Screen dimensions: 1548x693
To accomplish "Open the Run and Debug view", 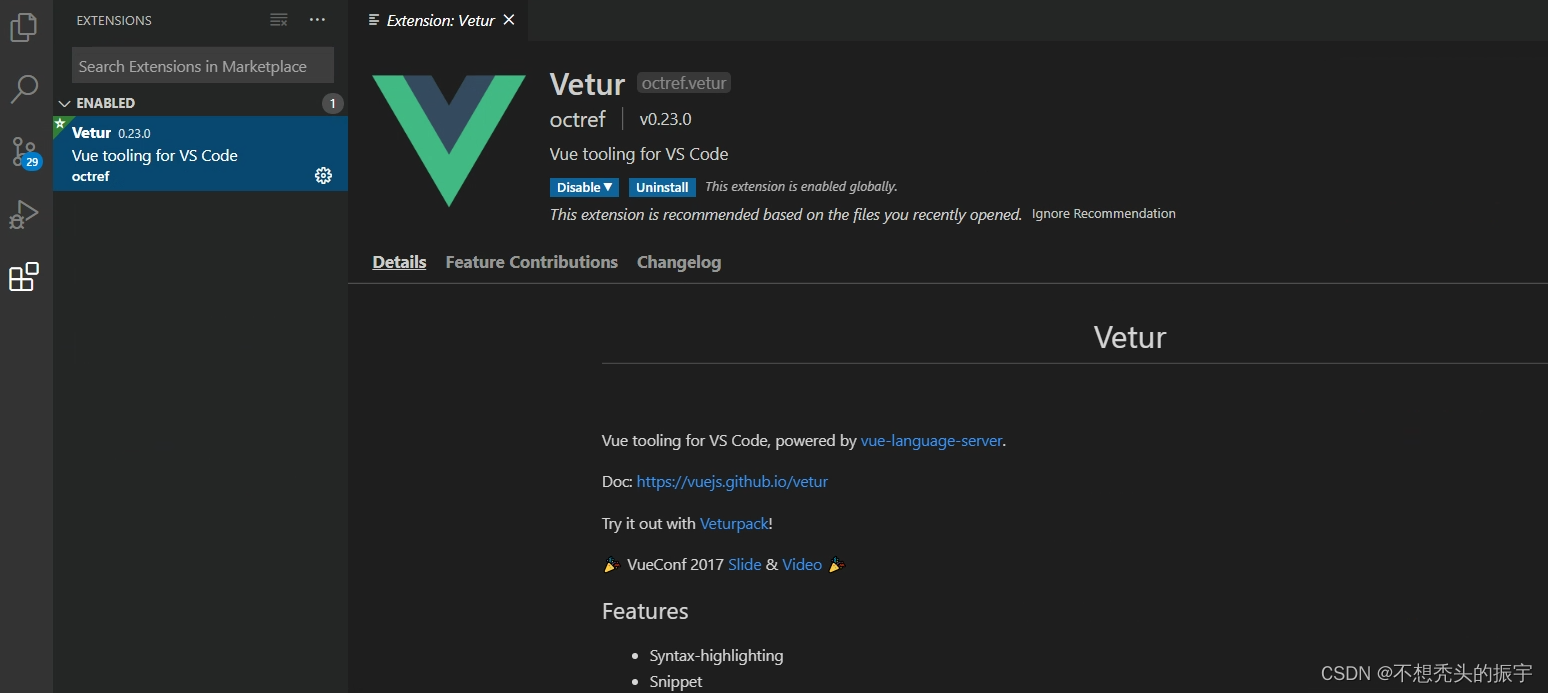I will (24, 214).
